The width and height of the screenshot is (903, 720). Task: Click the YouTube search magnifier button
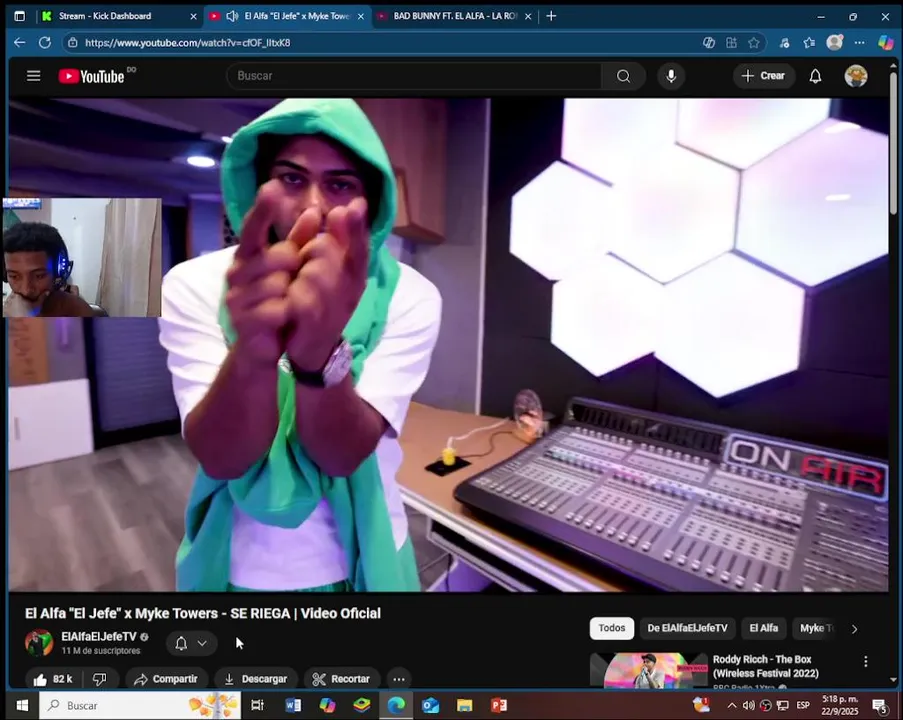click(x=623, y=76)
